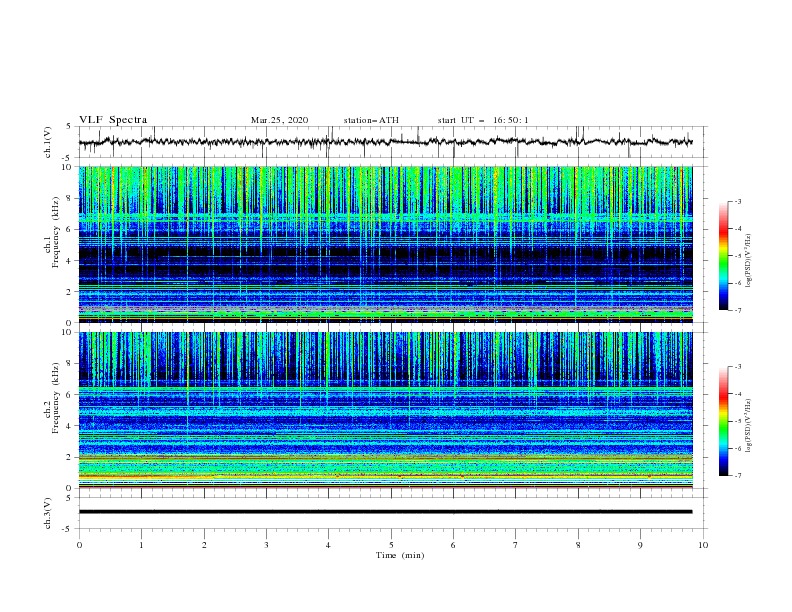
Task: Click the '0' tick on time axis
Action: (79, 545)
